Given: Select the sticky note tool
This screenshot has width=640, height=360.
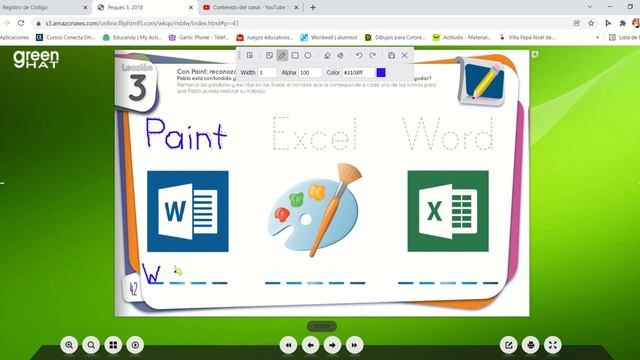Looking at the screenshot, I should (x=269, y=55).
